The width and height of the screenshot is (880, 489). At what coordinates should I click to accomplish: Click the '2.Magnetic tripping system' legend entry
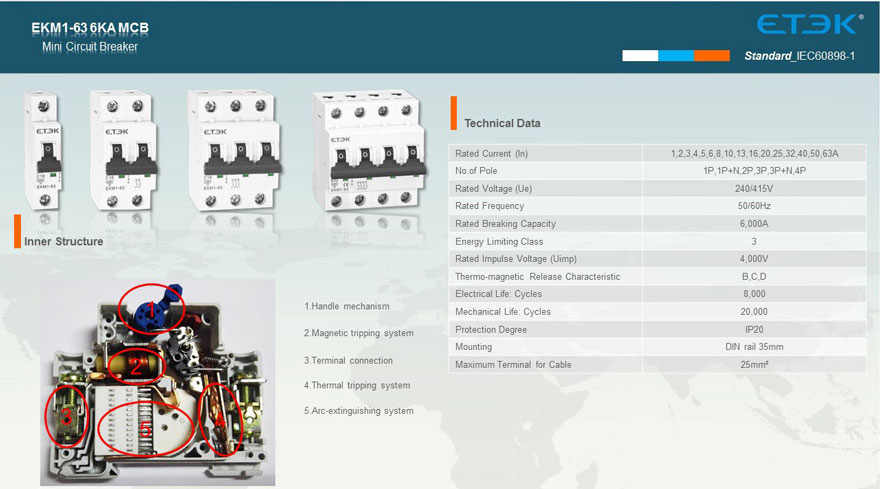359,333
